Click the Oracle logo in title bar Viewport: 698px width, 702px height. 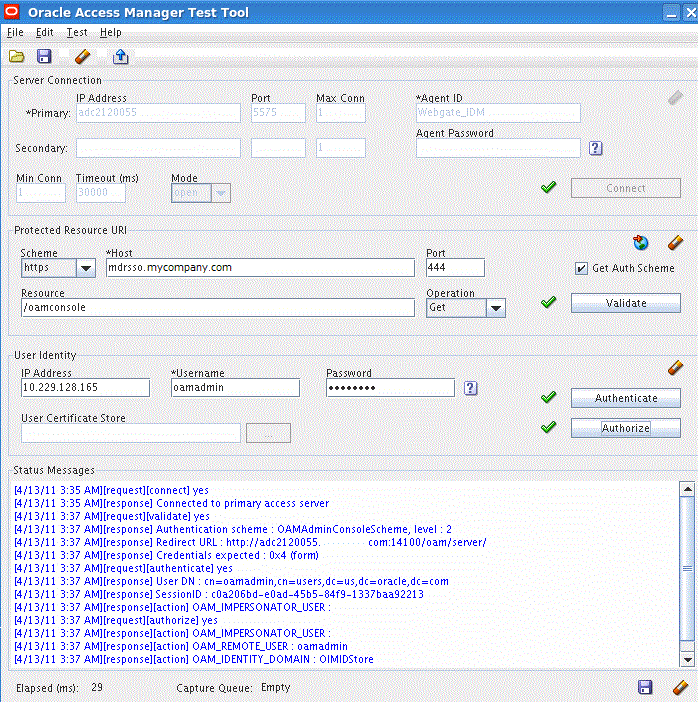coord(11,12)
